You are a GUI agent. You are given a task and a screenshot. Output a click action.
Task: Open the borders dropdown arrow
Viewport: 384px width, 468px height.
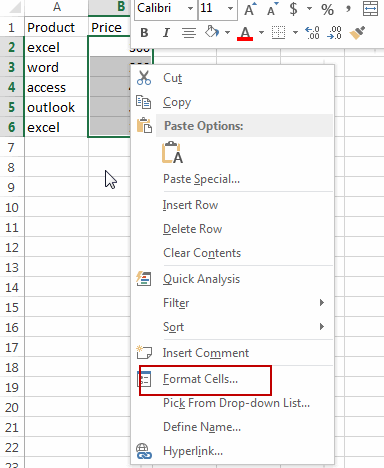(295, 33)
